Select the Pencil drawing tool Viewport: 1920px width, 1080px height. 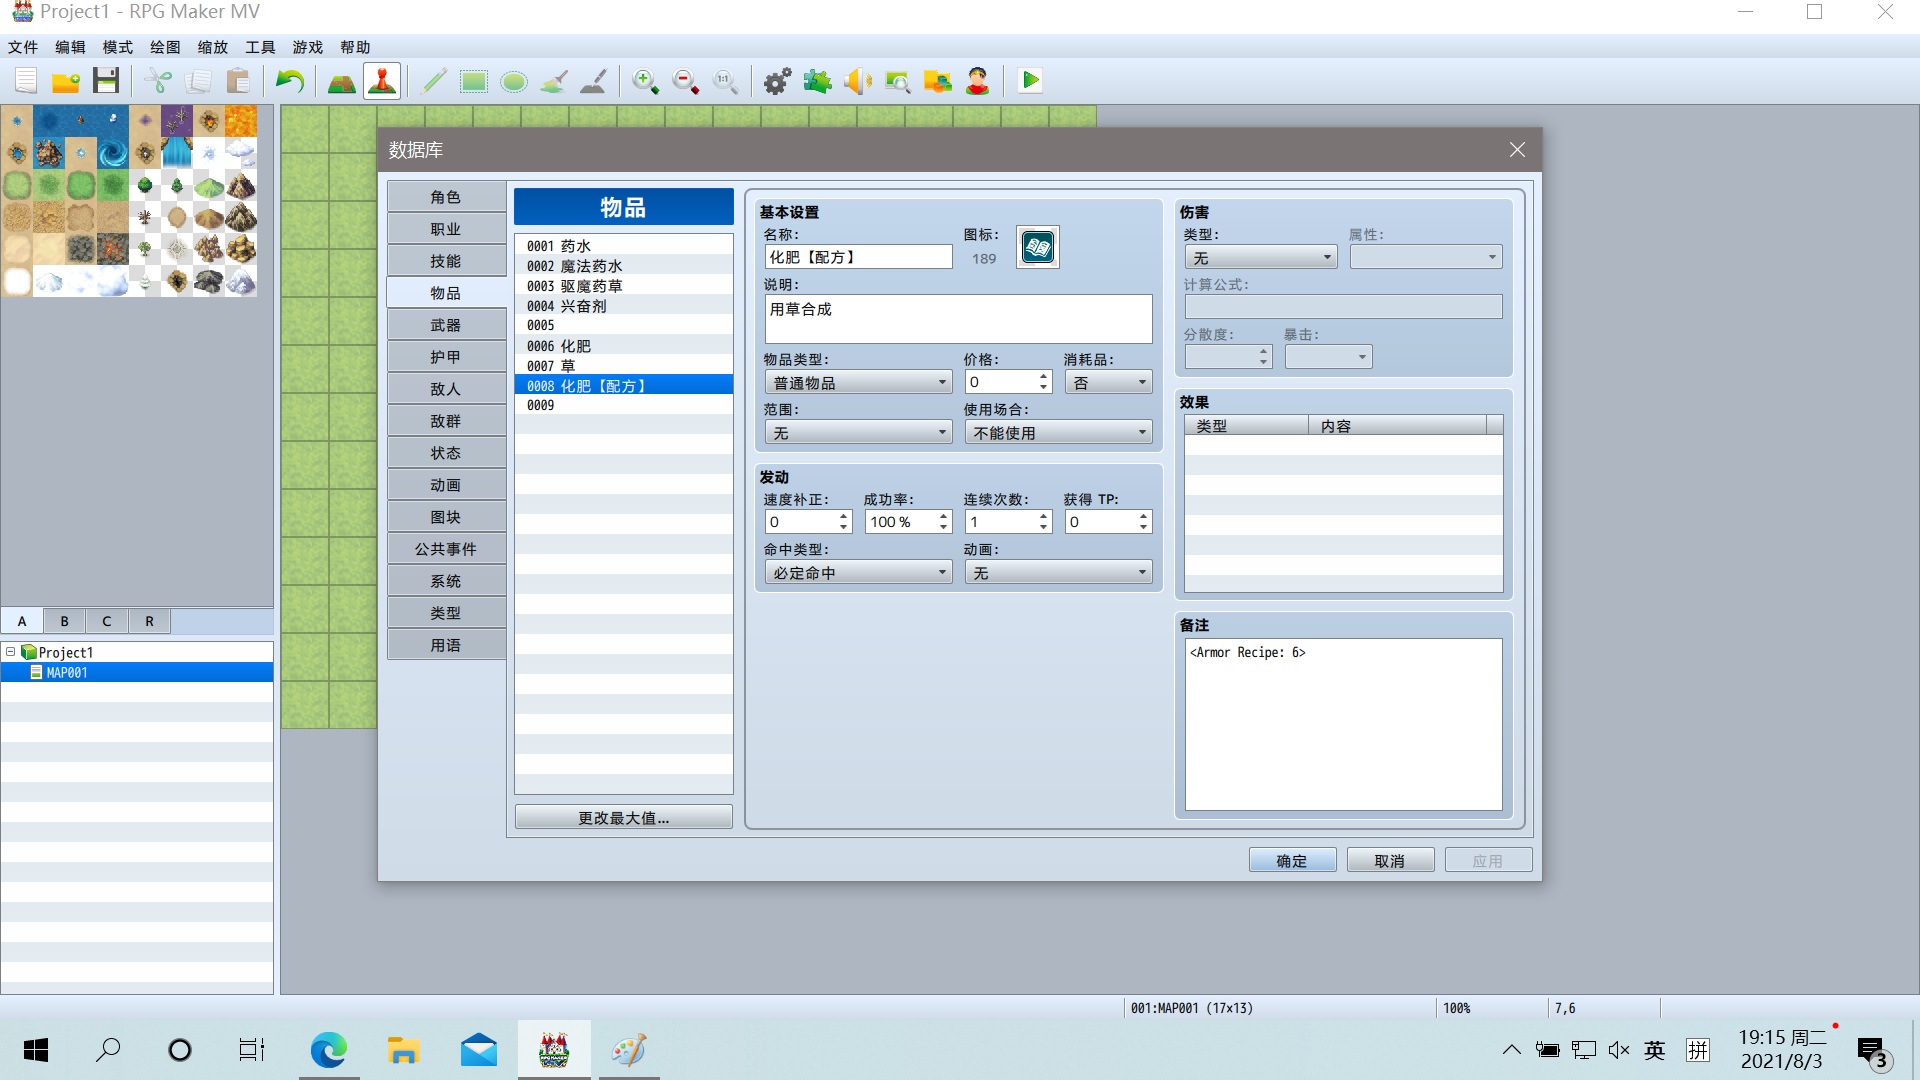pos(434,81)
